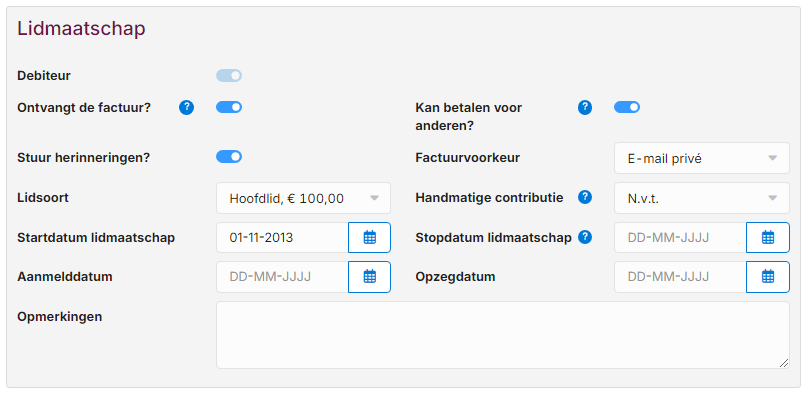The width and height of the screenshot is (808, 398).
Task: Expand the Factuurvoorkeur dropdown
Action: click(x=702, y=158)
